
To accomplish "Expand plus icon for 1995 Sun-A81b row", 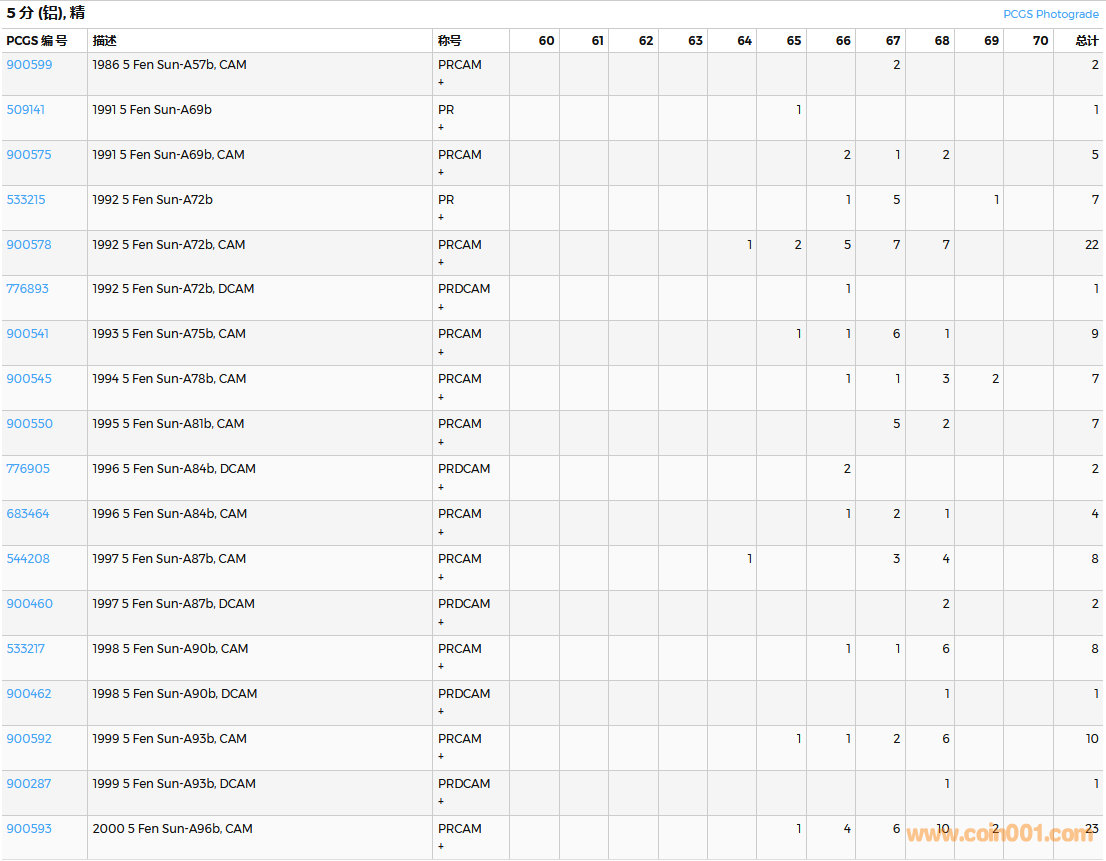I will point(441,442).
